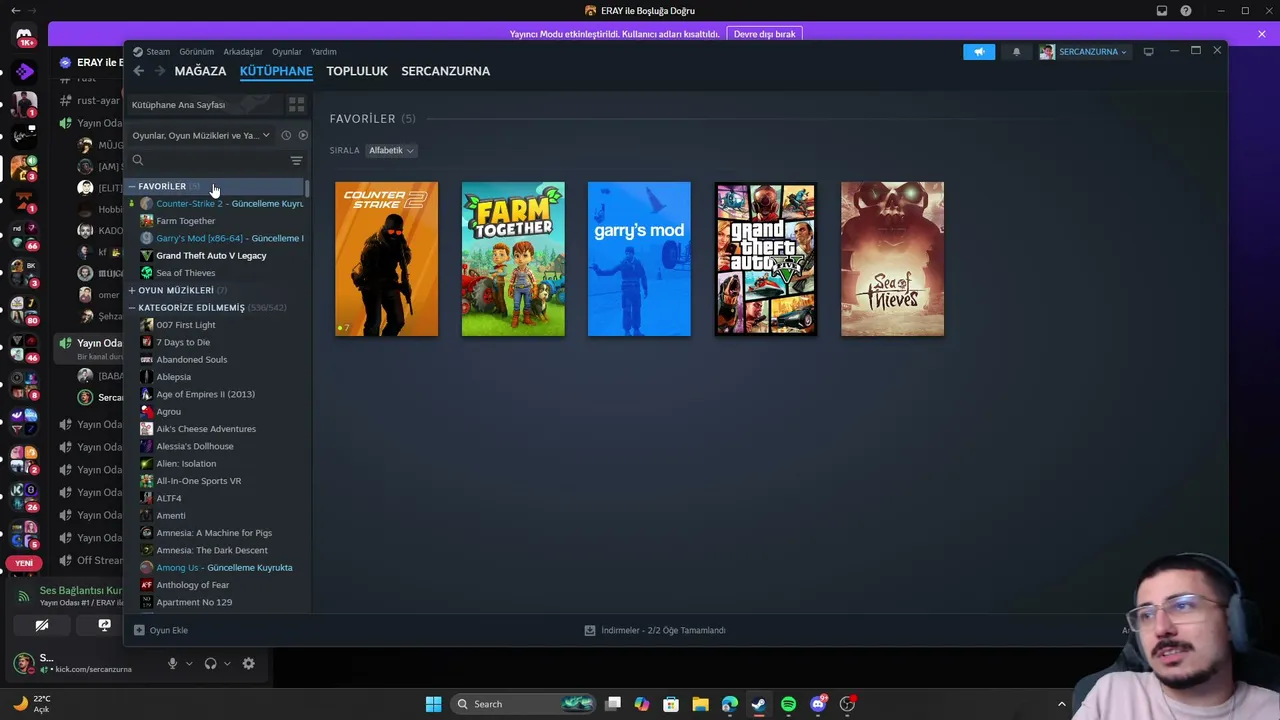Click the Windows taskbar Search box

tap(524, 704)
